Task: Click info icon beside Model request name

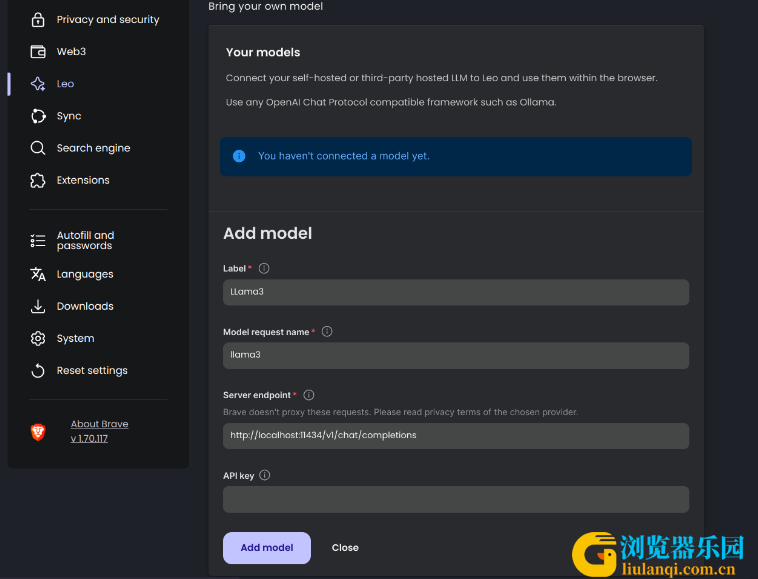Action: tap(327, 332)
